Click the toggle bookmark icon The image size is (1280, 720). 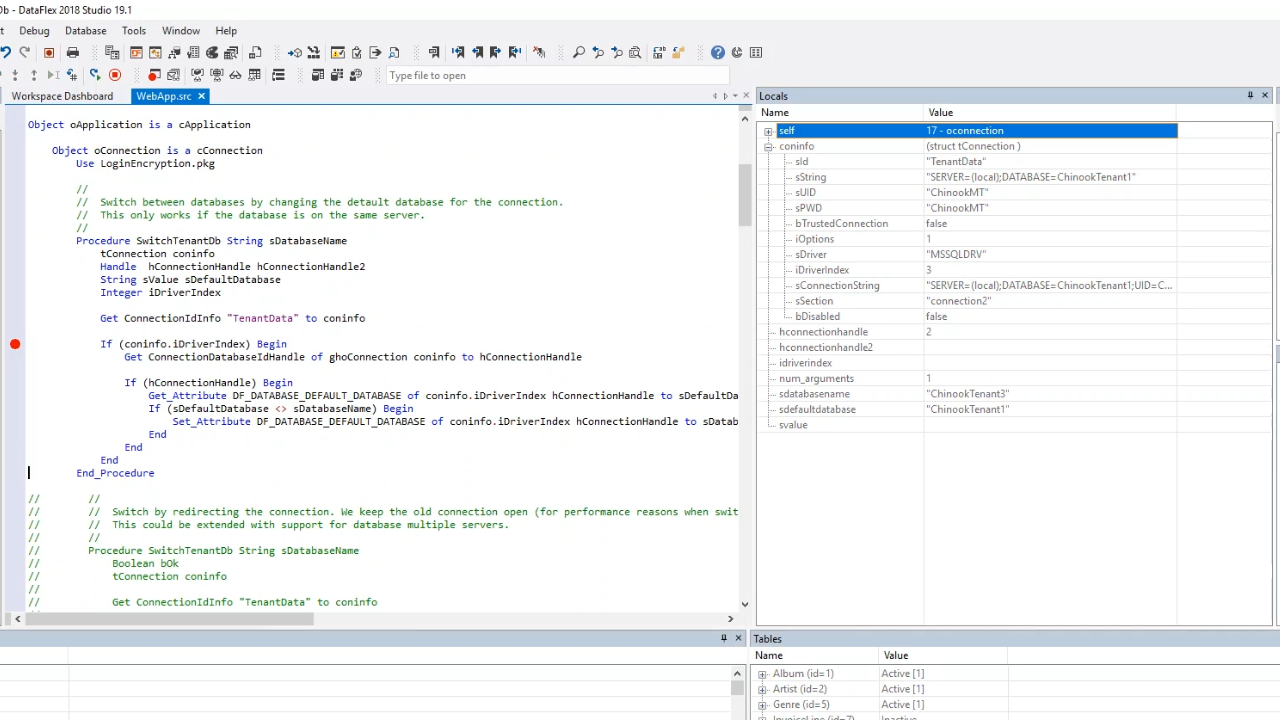coord(434,53)
